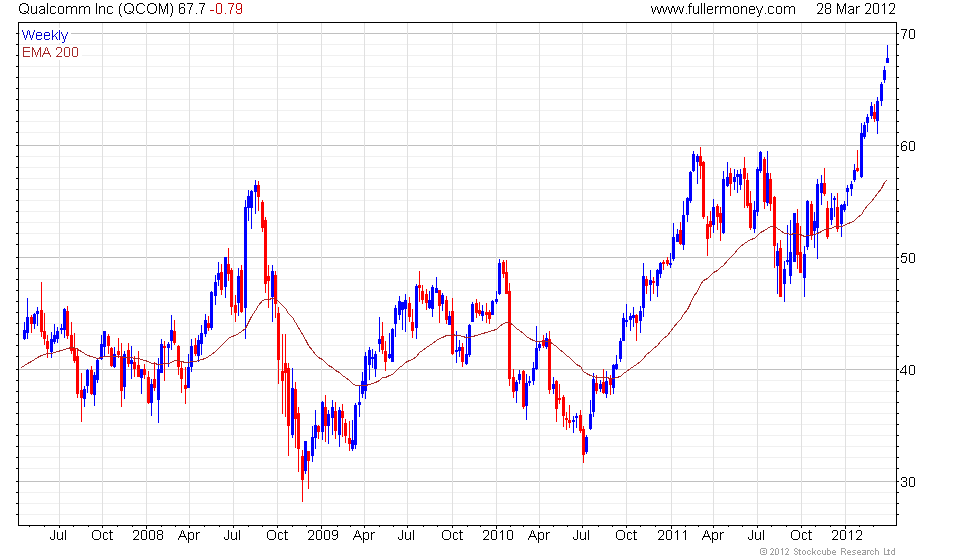The width and height of the screenshot is (980, 560).
Task: Click the 2012 label on the time axis
Action: click(x=847, y=536)
